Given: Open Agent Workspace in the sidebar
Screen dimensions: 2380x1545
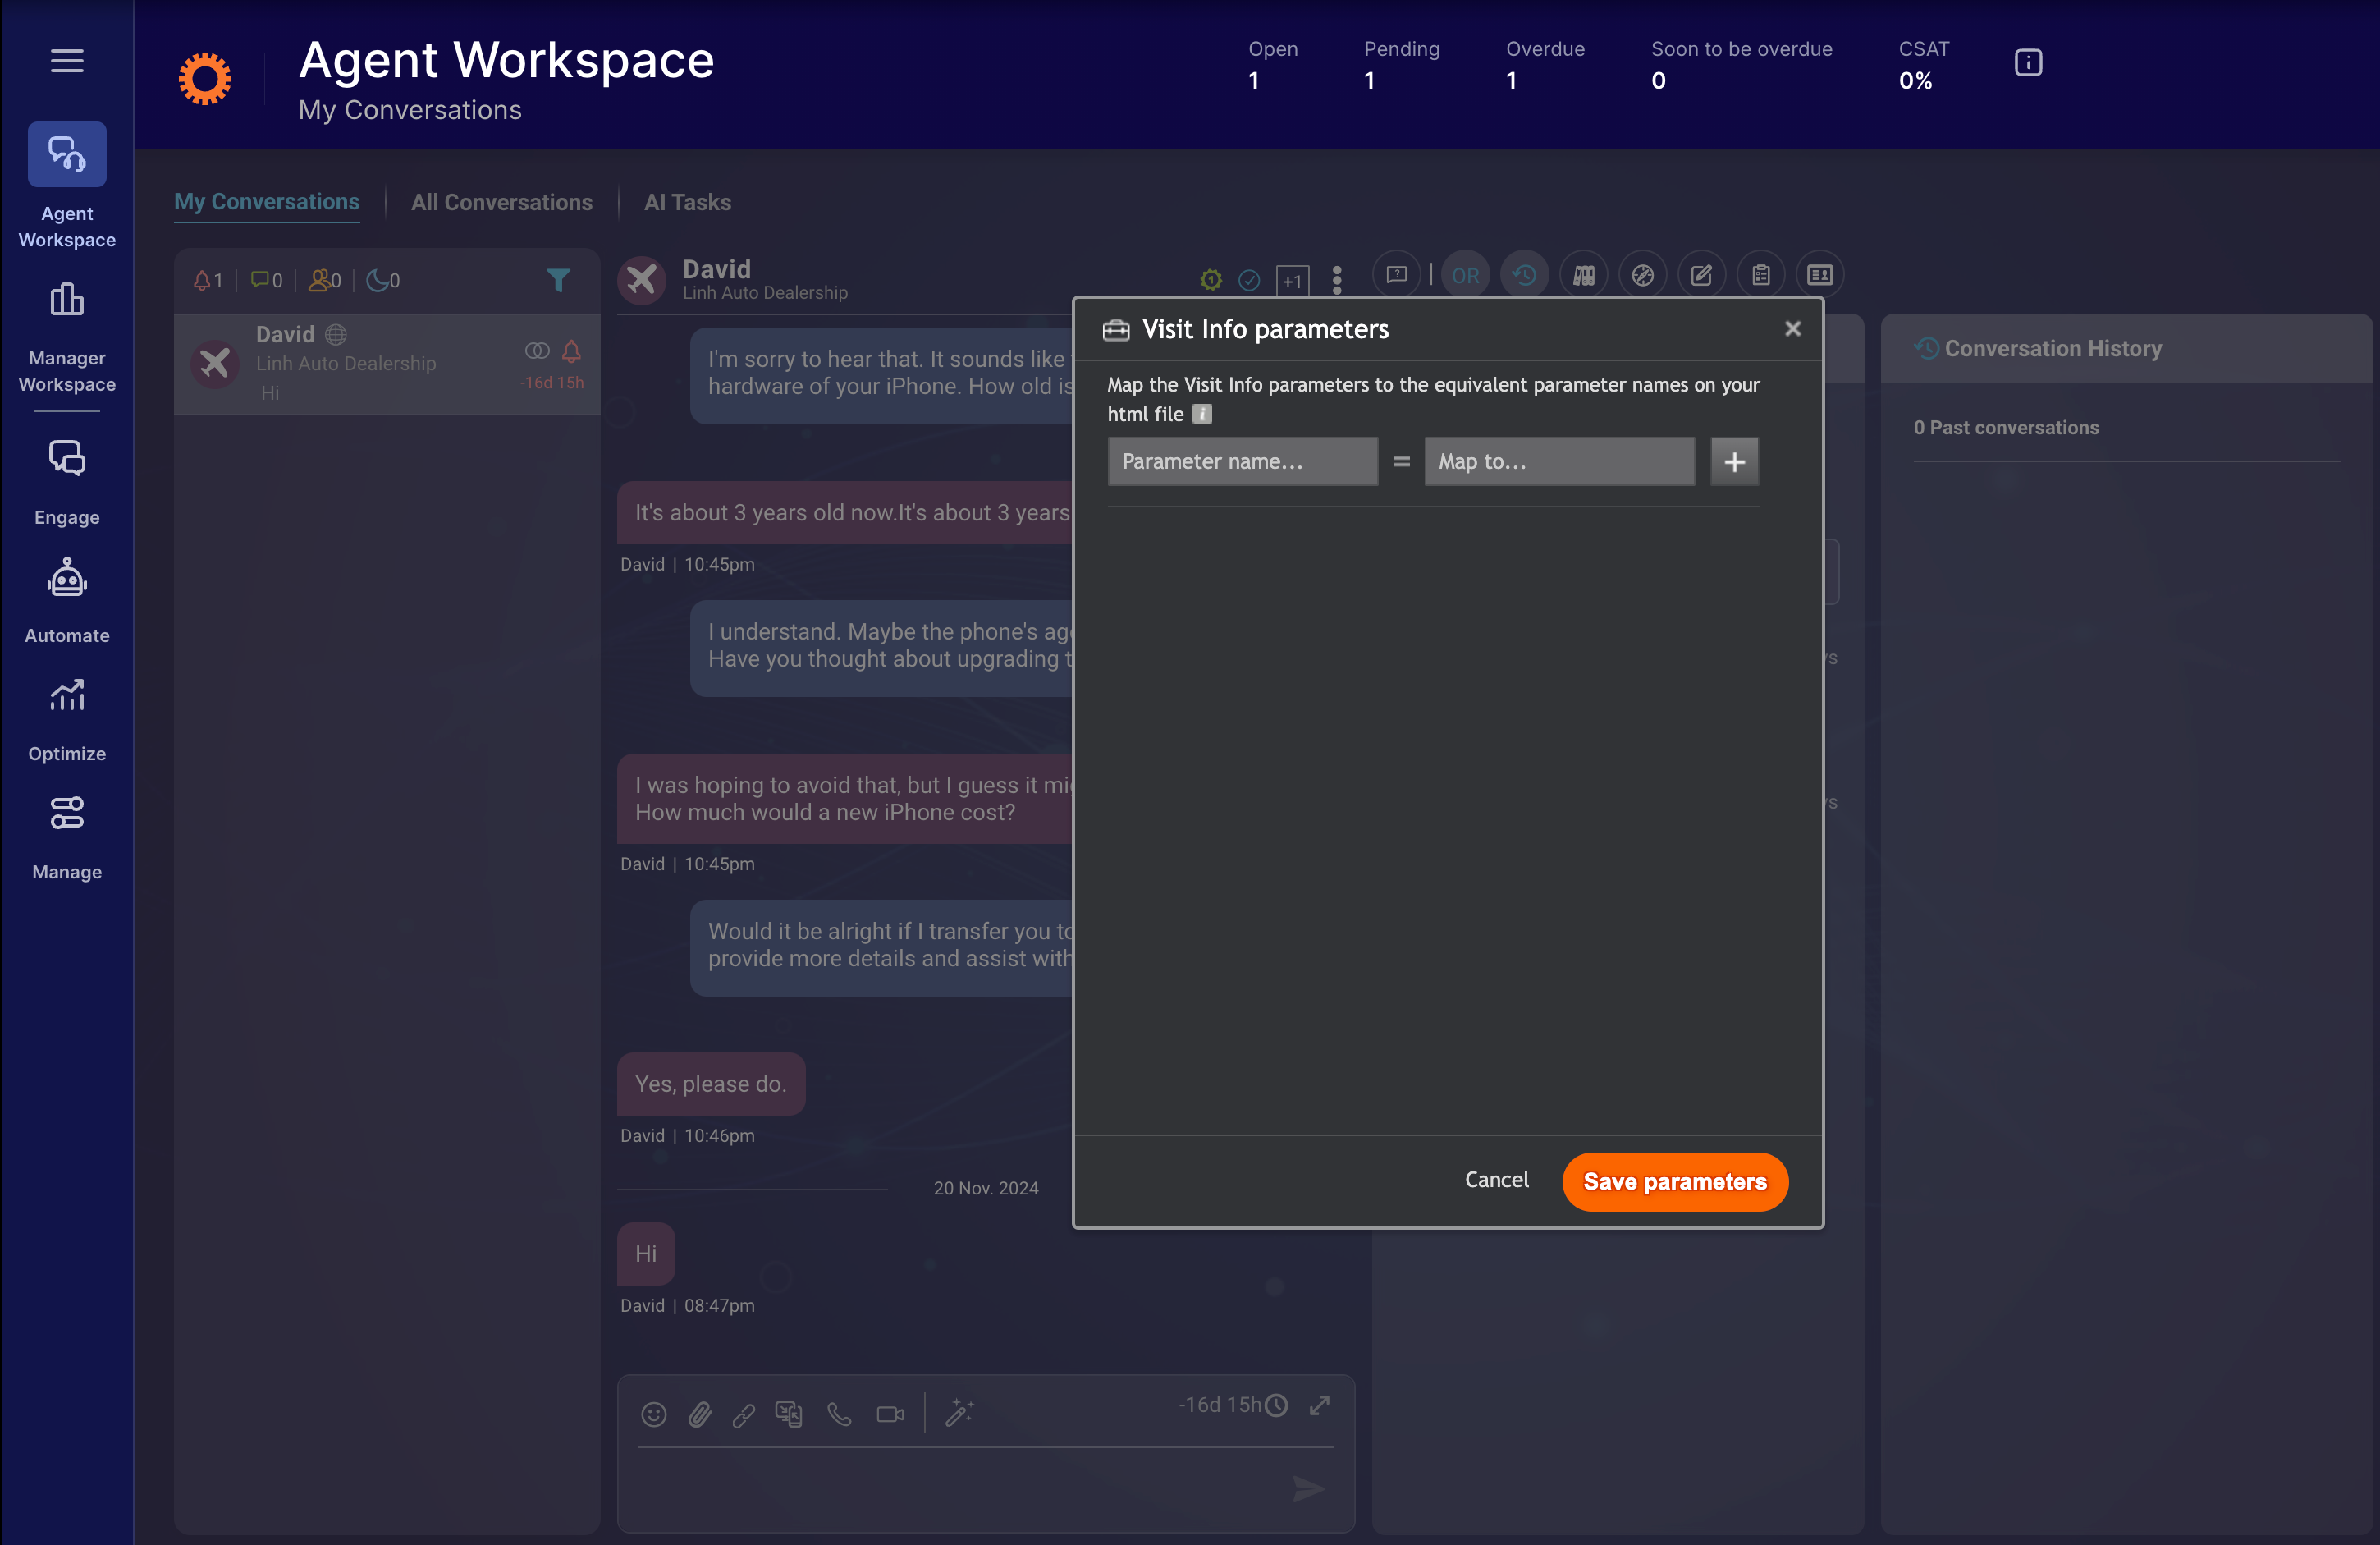Looking at the screenshot, I should (67, 187).
